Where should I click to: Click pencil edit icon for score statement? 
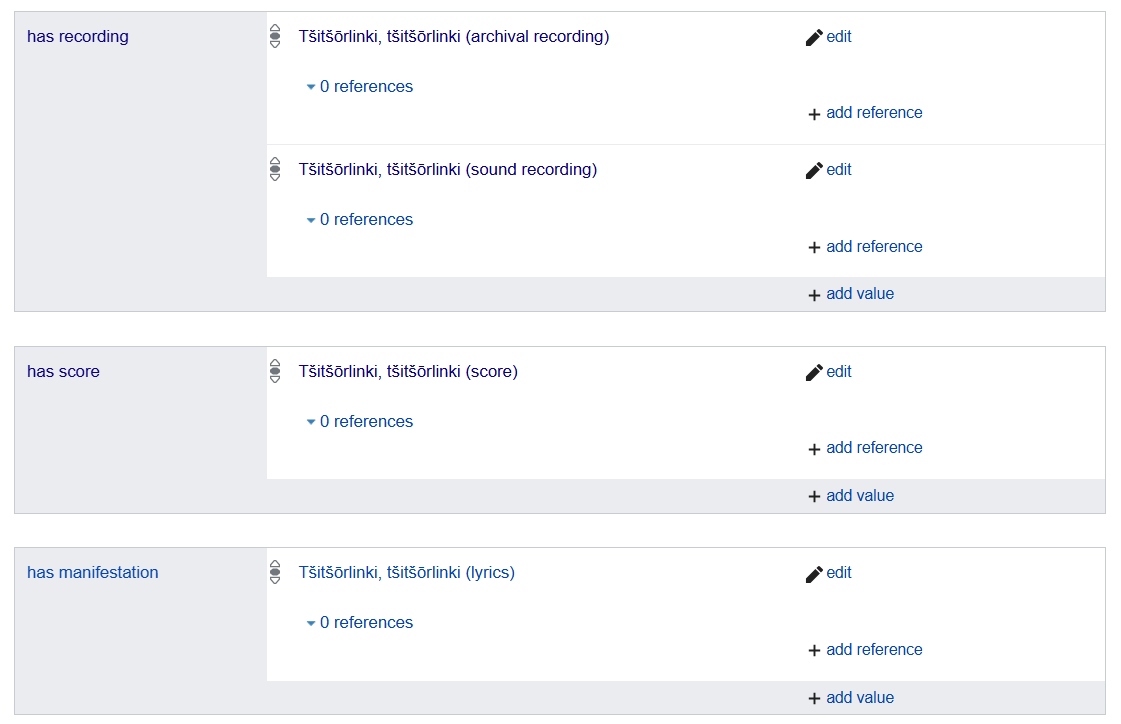[x=814, y=372]
